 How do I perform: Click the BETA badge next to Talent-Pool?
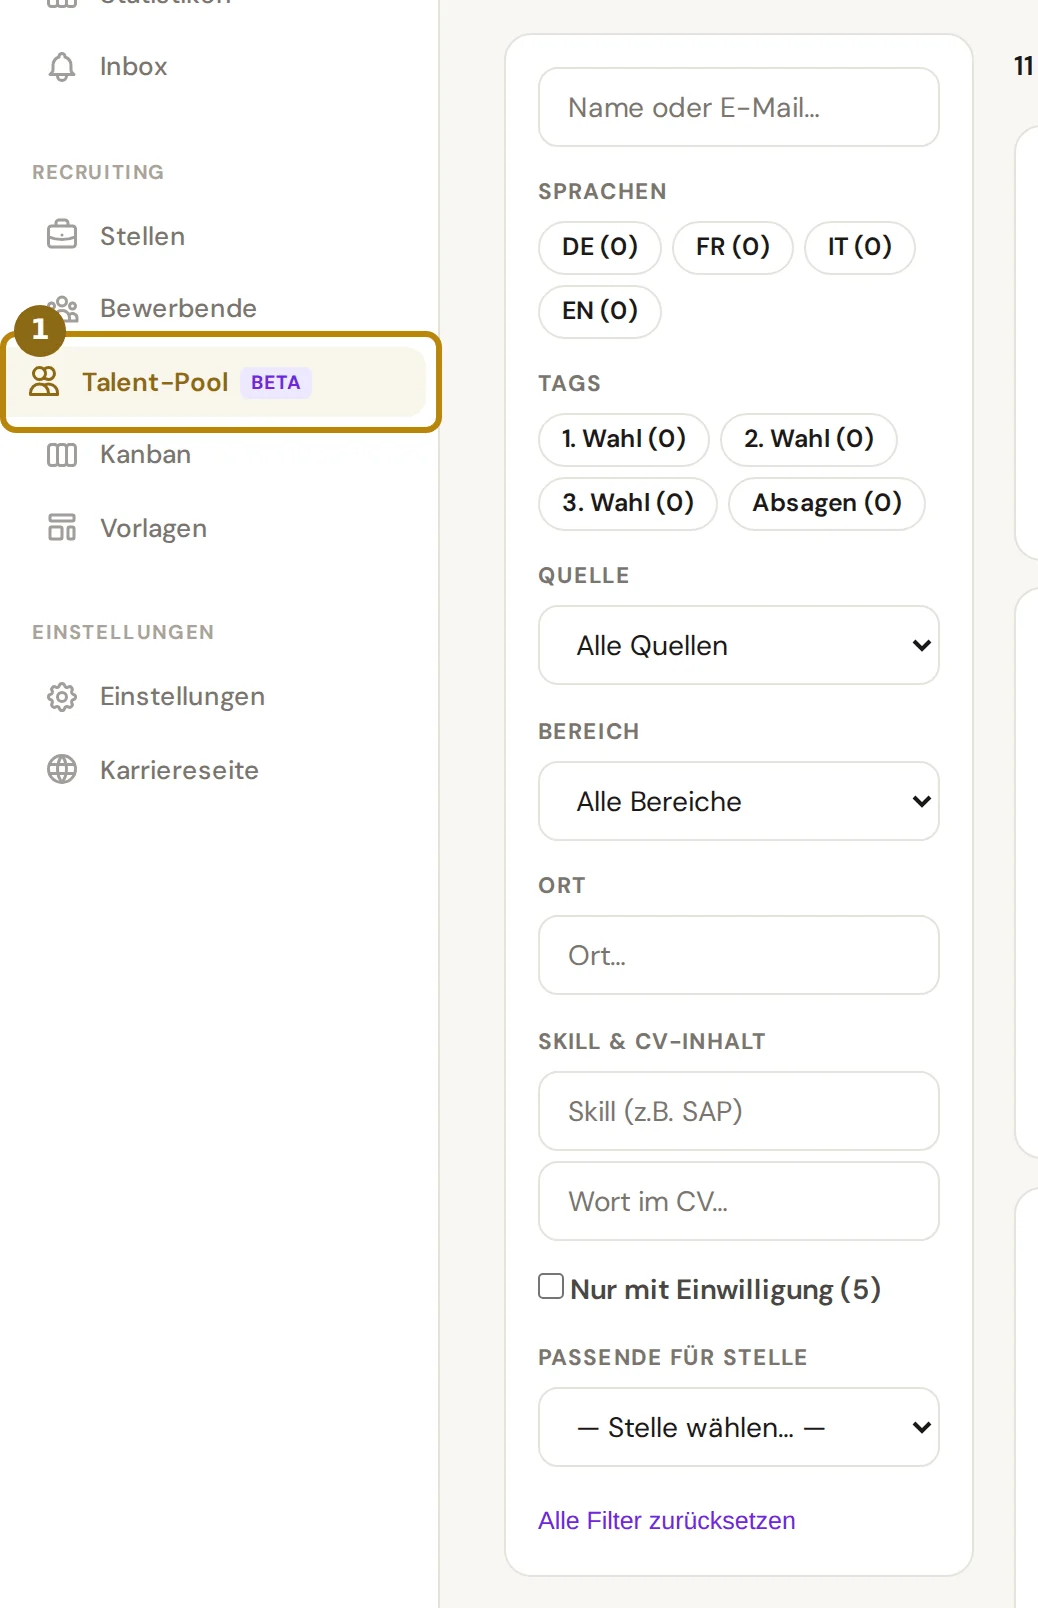tap(276, 382)
